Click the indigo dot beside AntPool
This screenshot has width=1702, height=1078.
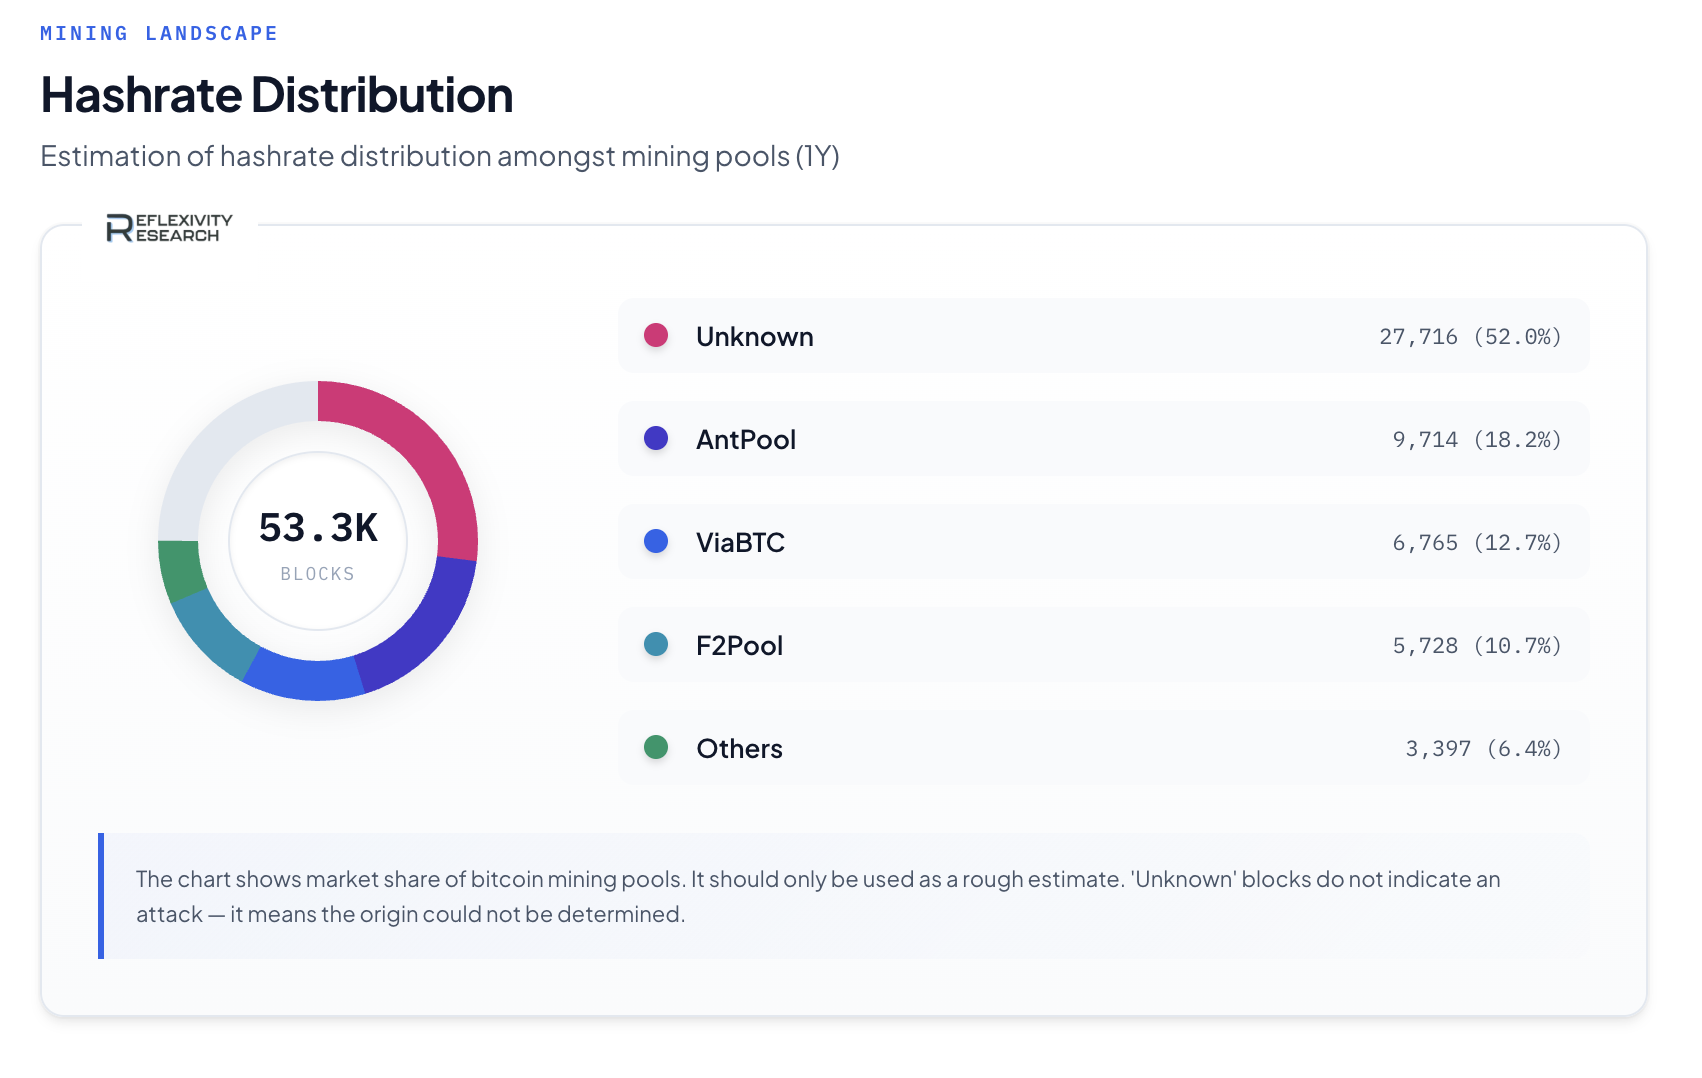click(656, 438)
